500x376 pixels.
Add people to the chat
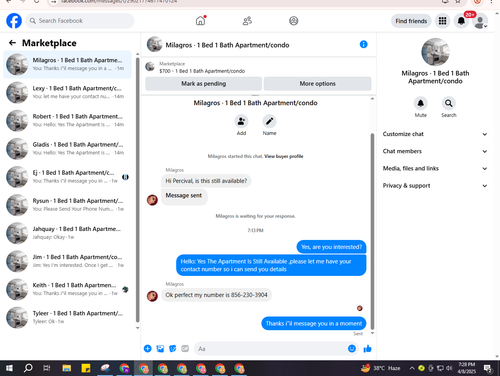(x=241, y=121)
